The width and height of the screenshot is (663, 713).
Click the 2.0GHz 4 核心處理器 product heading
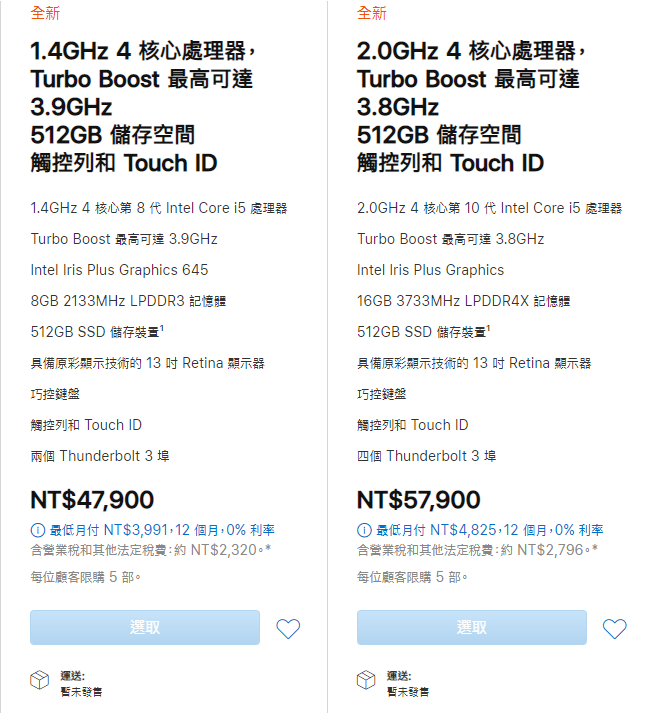pos(472,107)
